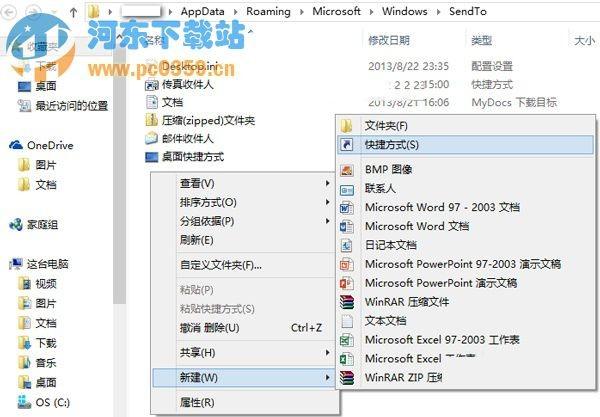Click the Microsoft Word 文档 icon
This screenshot has height=417, width=600.
(x=347, y=226)
